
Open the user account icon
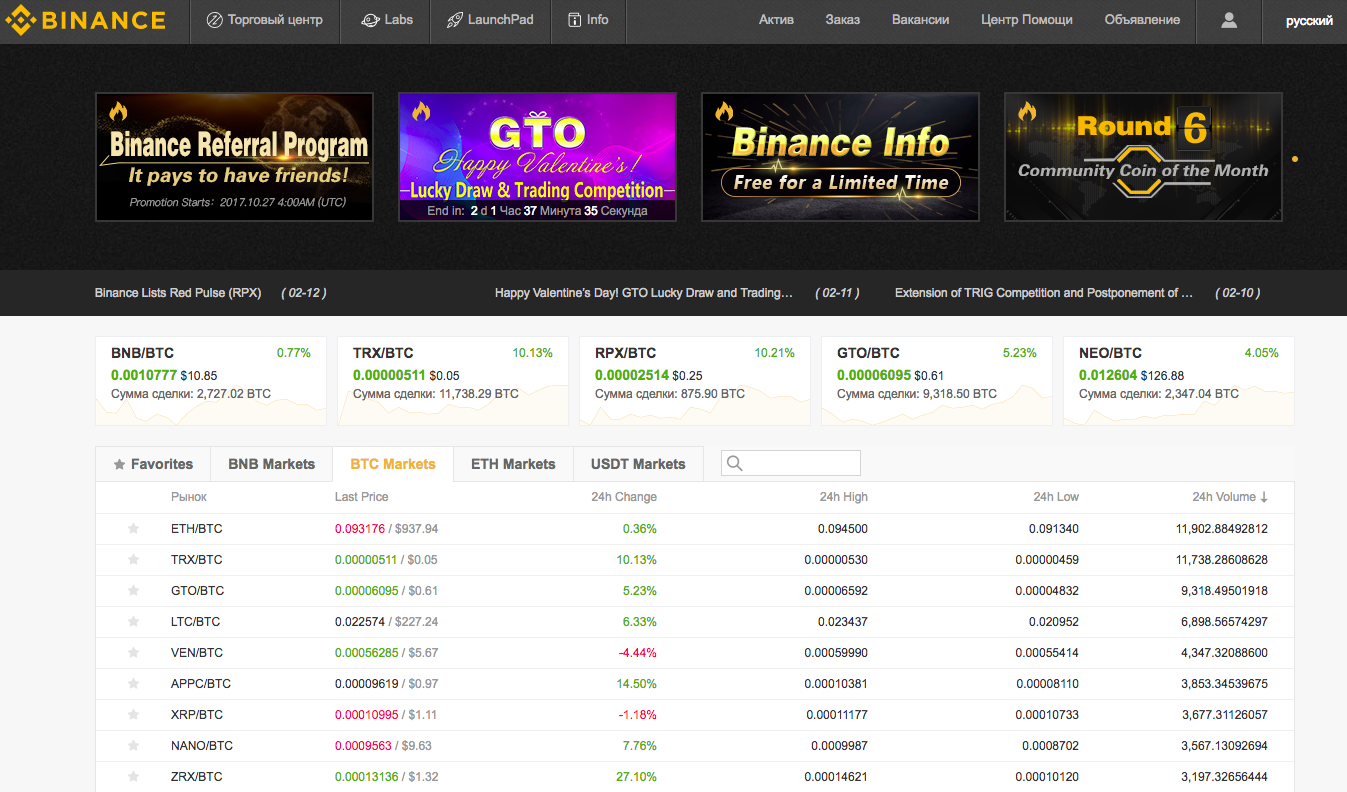1229,20
